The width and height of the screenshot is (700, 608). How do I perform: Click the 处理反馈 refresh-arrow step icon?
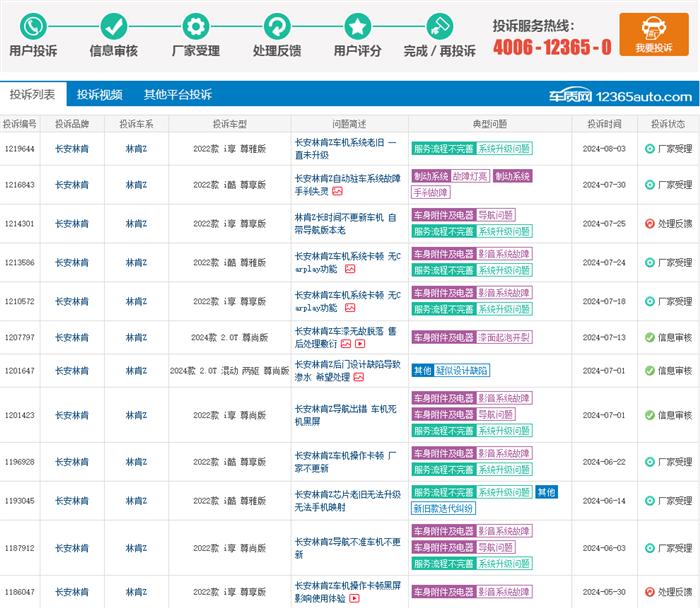click(x=277, y=26)
